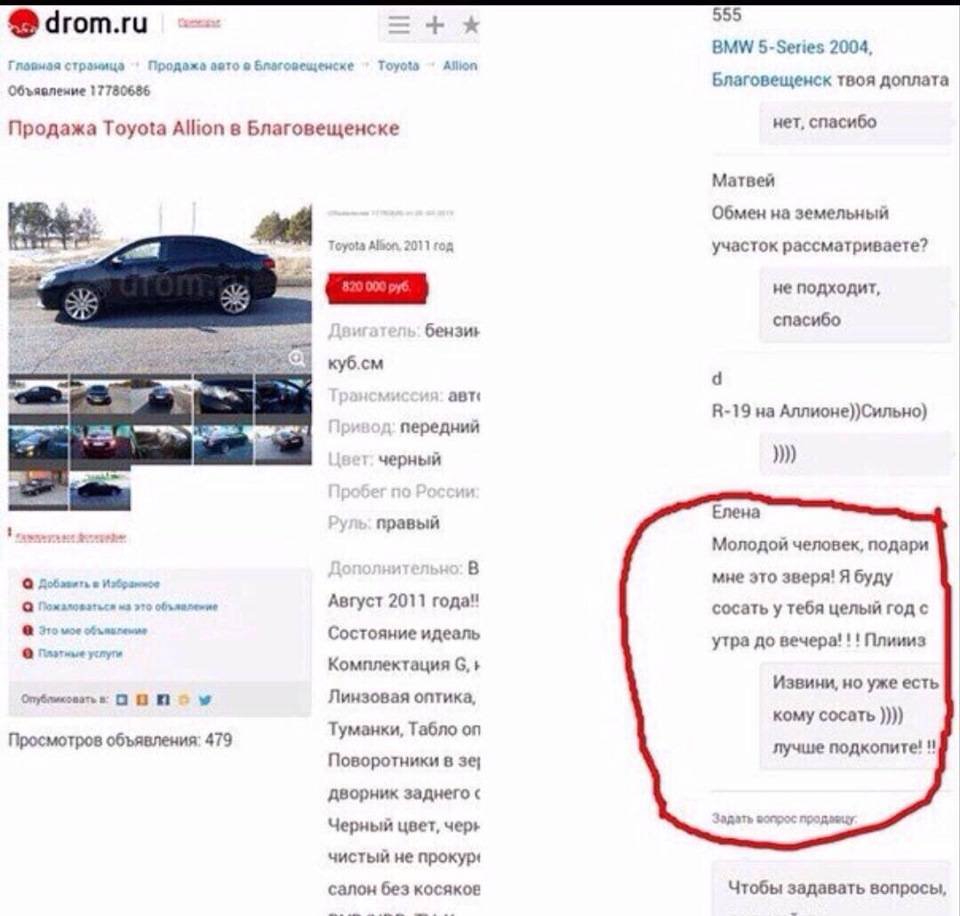Image resolution: width=960 pixels, height=916 pixels.
Task: Click Пожаловаться на это объявление link
Action: (128, 606)
